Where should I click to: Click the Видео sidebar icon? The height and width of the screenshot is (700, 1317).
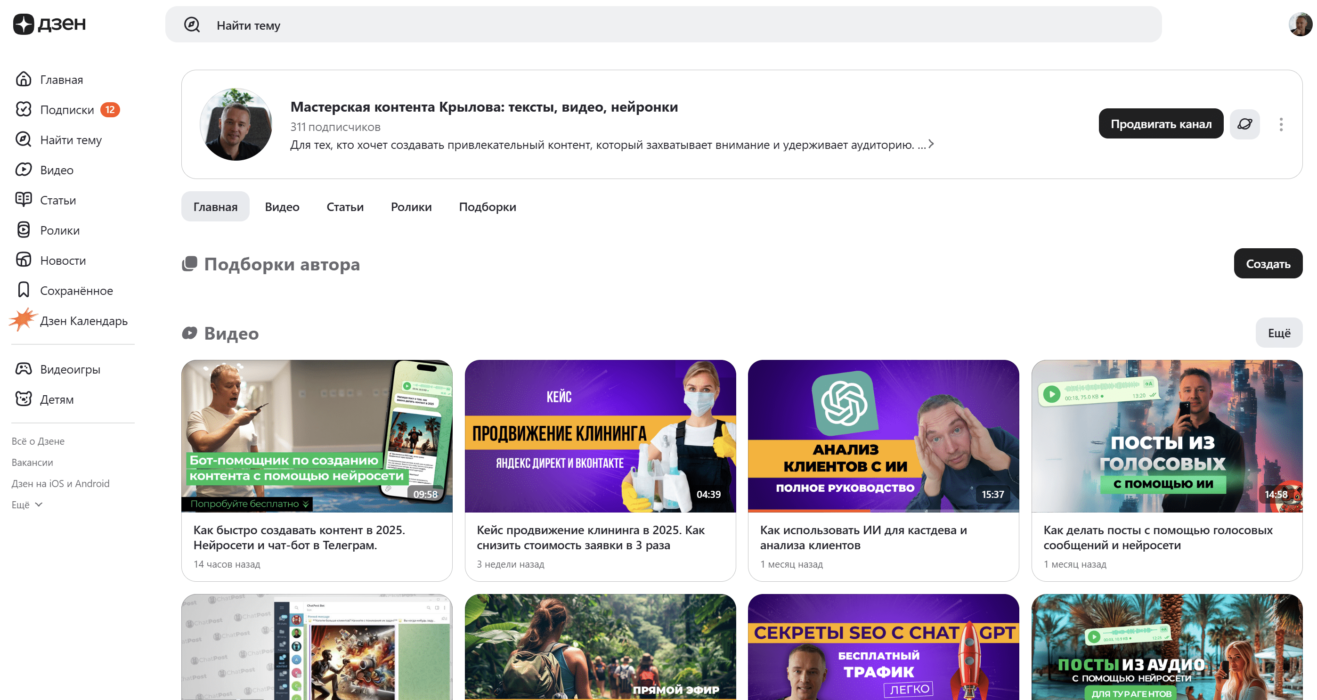coord(24,170)
